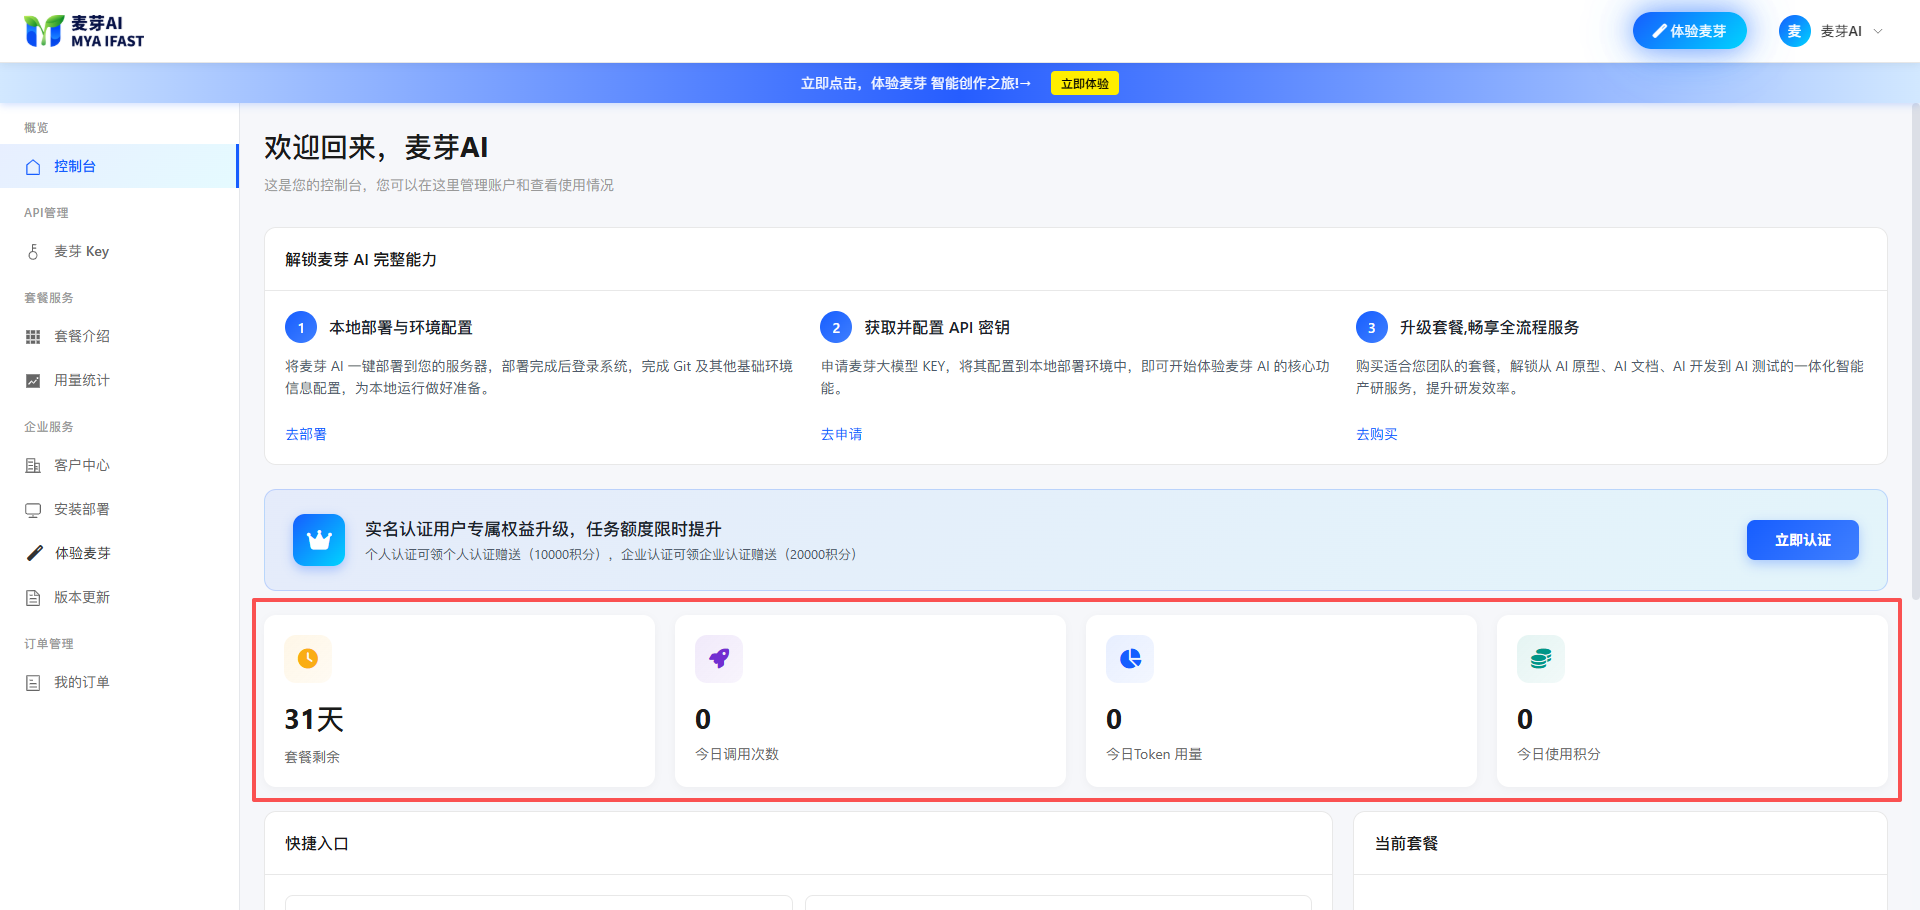Open 安装部署 in the sidebar
This screenshot has height=910, width=1920.
(x=119, y=510)
